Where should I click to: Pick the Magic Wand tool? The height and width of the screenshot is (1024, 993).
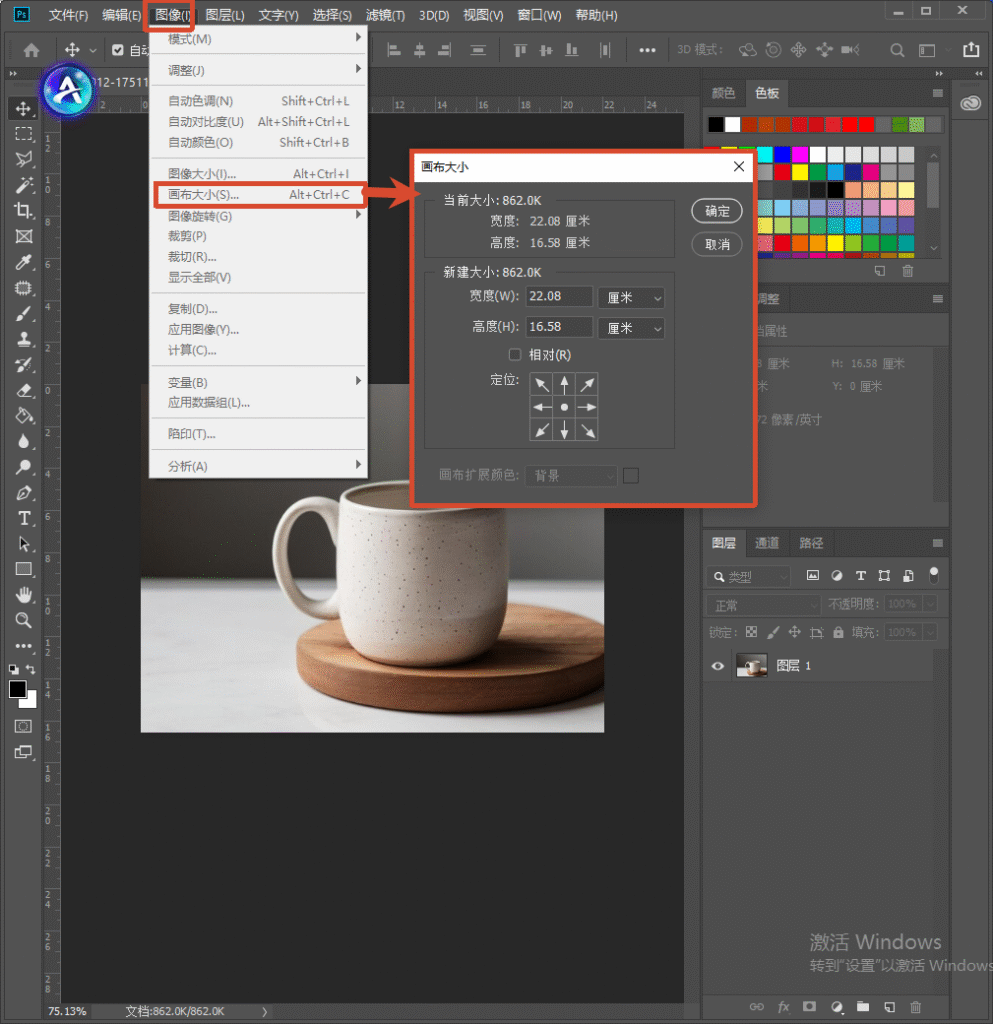coord(24,185)
